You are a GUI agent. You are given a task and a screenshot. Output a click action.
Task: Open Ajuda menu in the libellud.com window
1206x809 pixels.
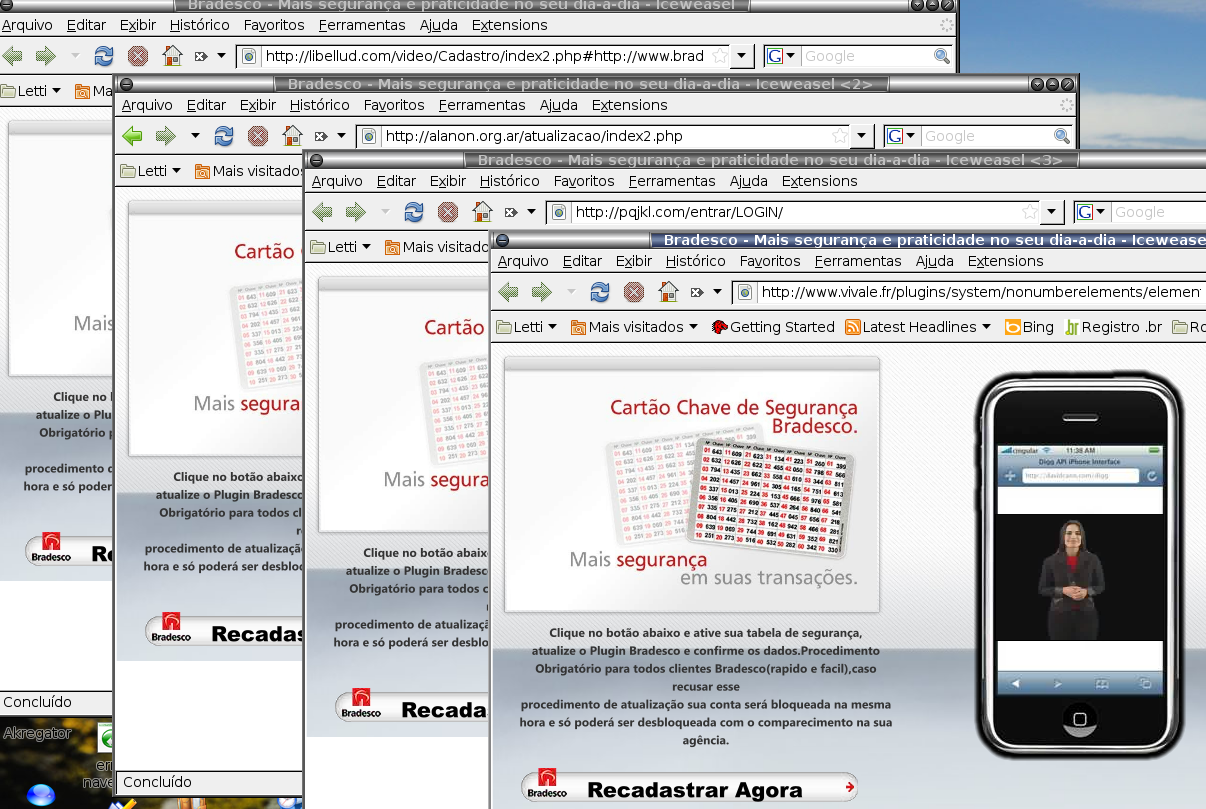439,25
